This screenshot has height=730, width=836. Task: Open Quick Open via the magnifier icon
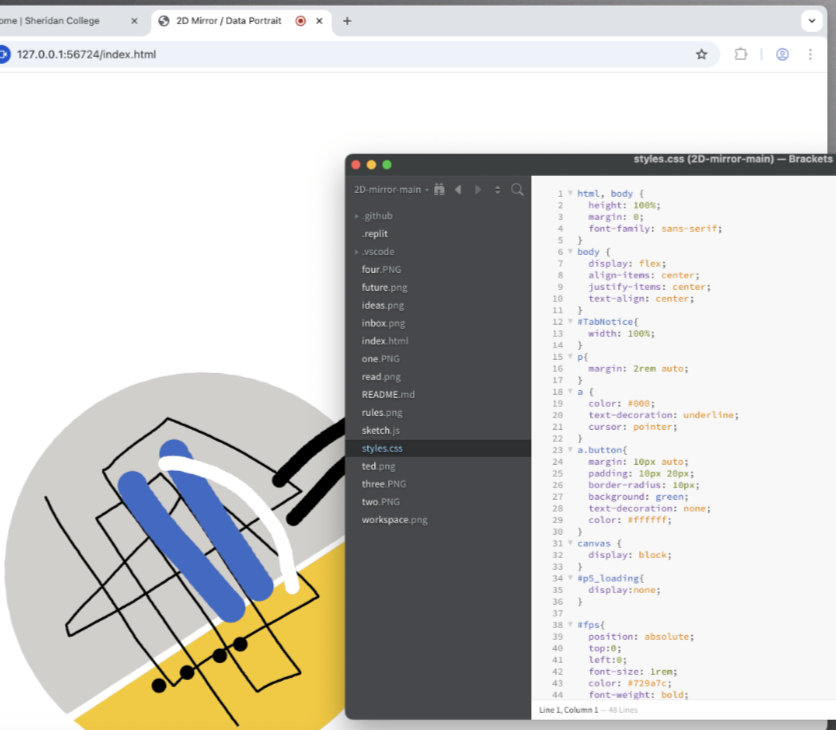pos(518,190)
